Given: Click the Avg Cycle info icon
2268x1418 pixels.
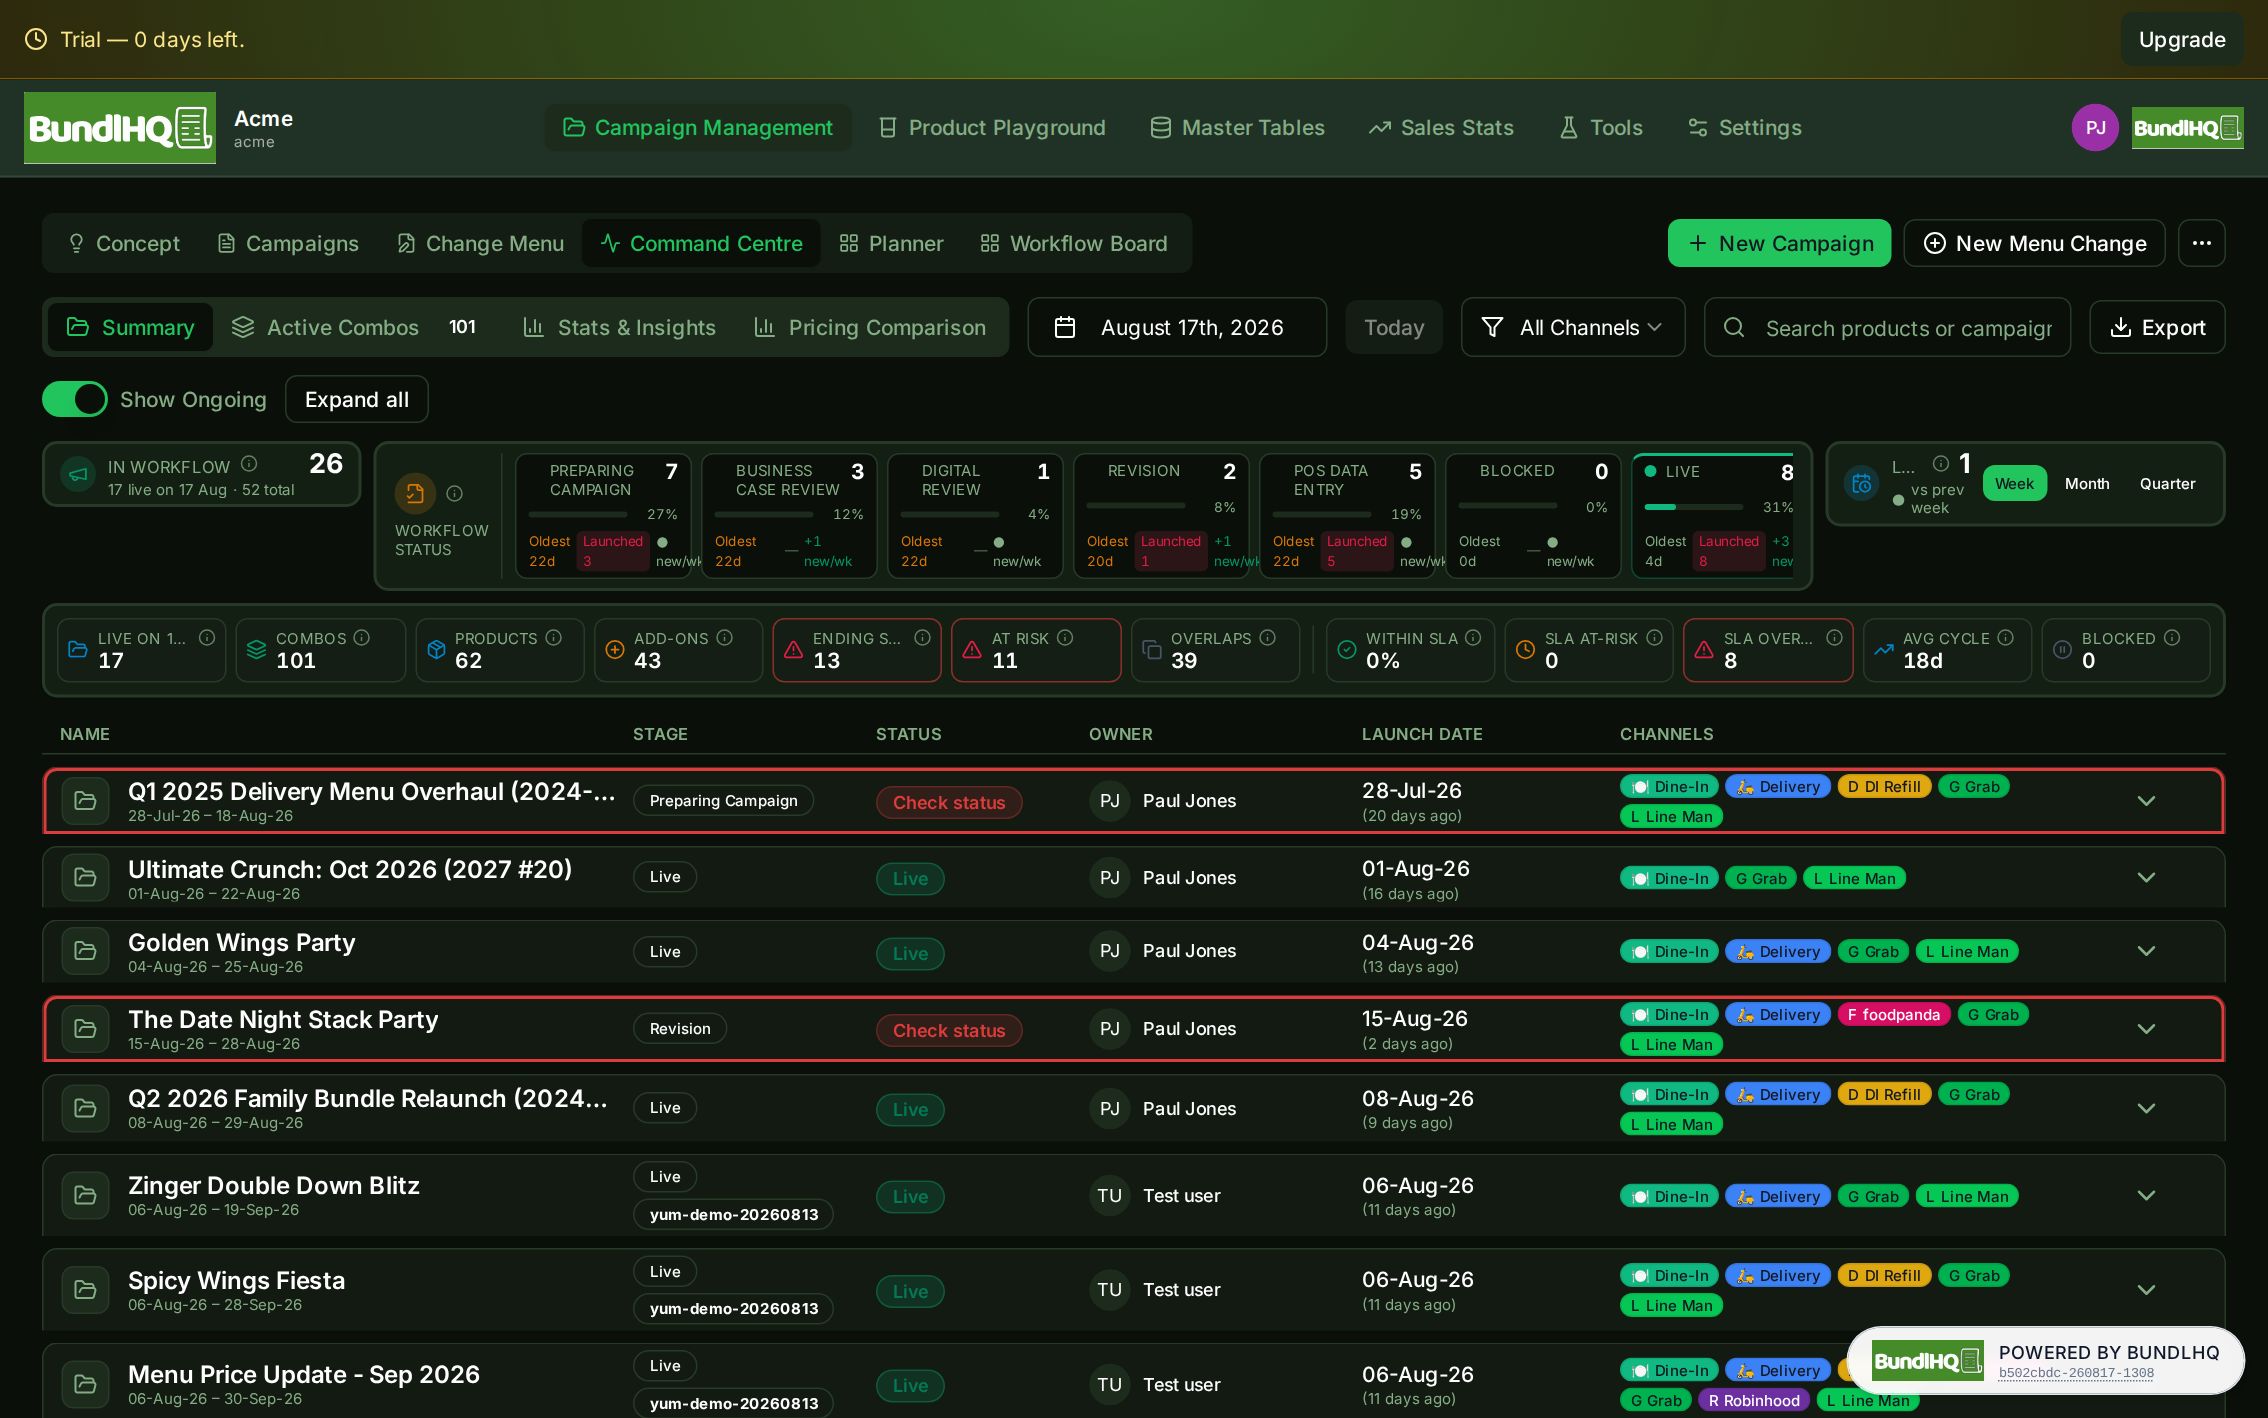Looking at the screenshot, I should tap(2005, 637).
